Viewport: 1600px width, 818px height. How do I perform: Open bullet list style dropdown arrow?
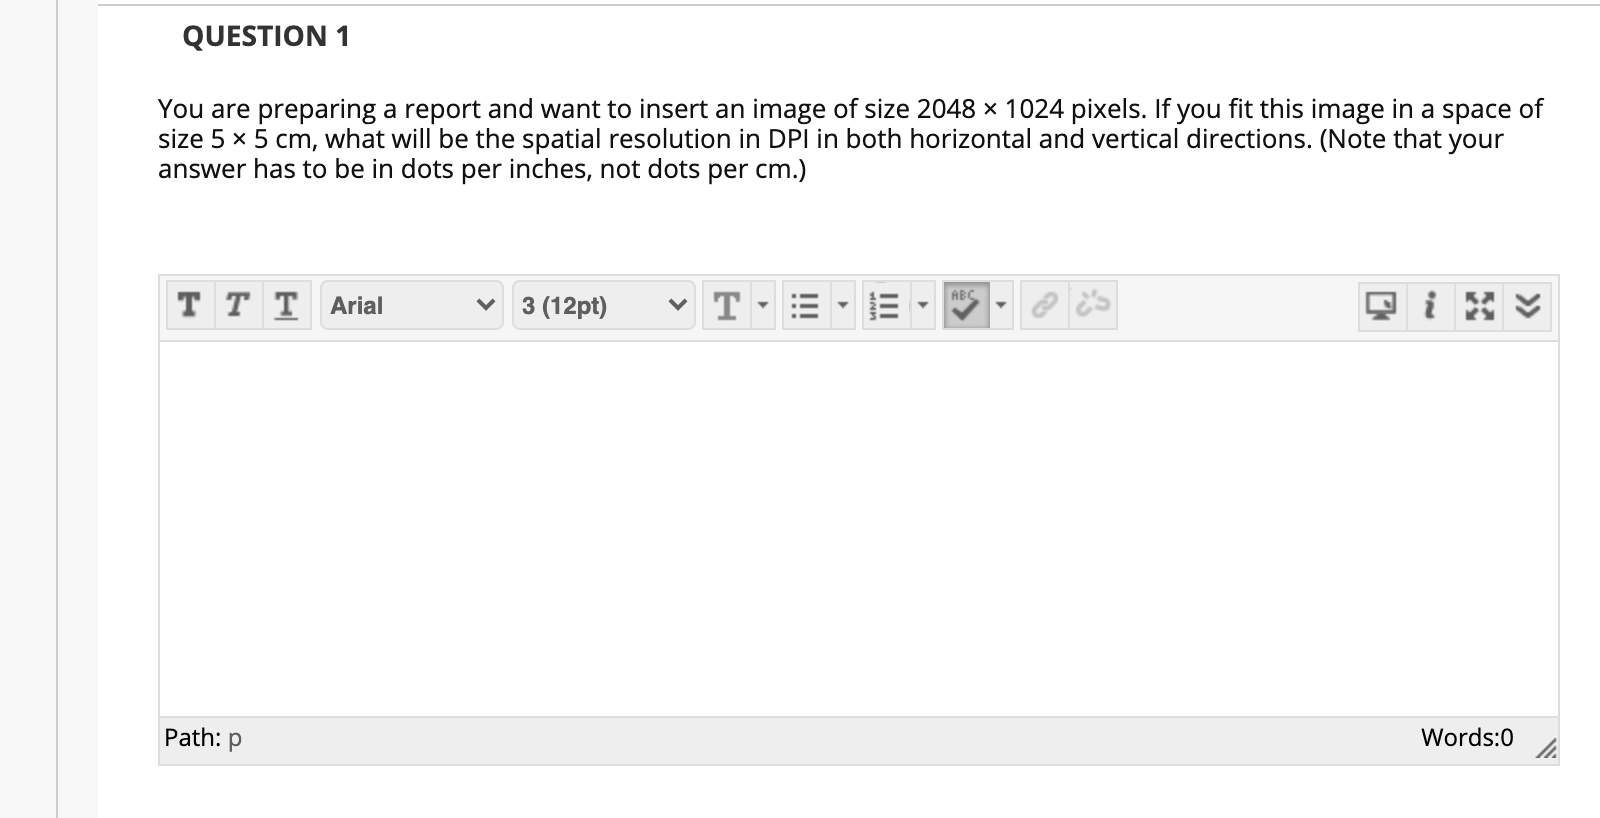(843, 305)
